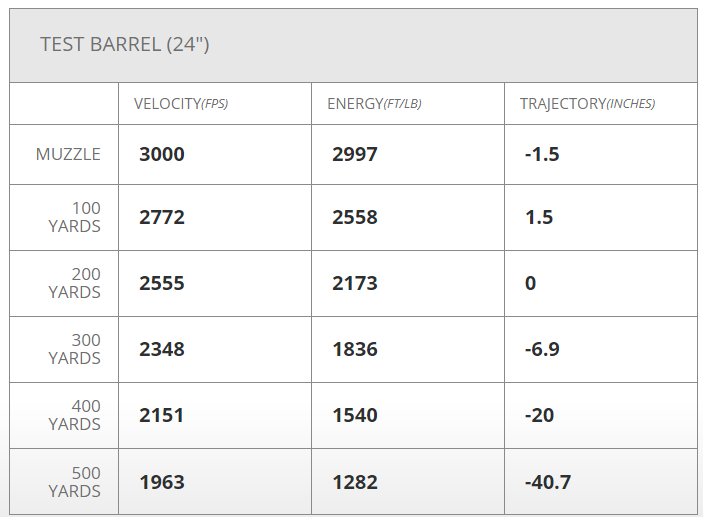Click the 200 YARDS row label
The image size is (703, 517).
(75, 283)
